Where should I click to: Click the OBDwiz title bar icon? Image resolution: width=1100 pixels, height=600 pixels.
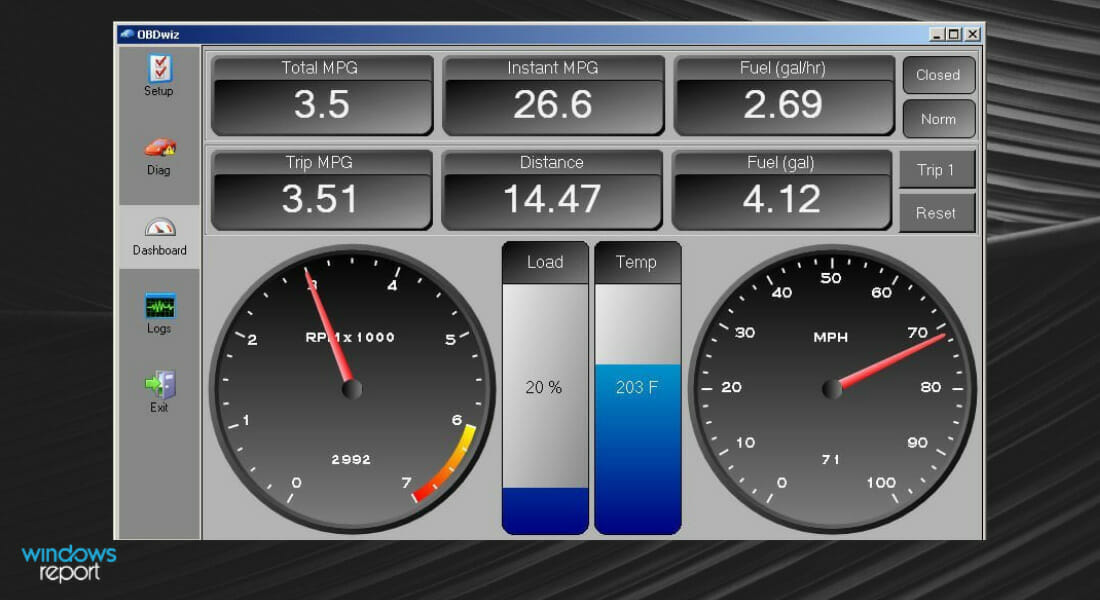click(126, 34)
